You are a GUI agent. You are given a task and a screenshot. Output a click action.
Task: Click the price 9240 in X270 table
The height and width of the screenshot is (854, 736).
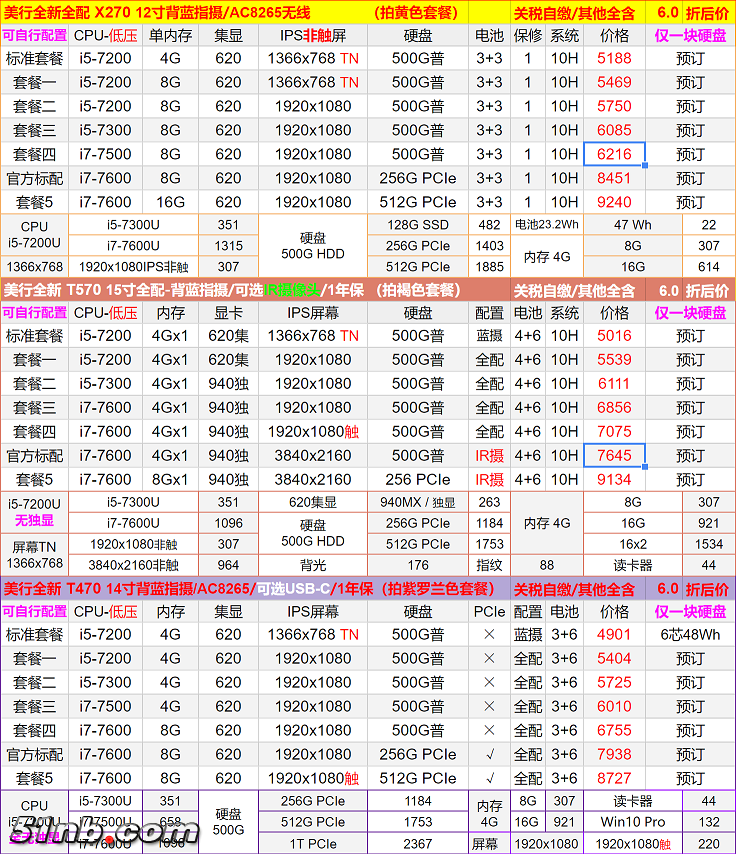click(614, 201)
